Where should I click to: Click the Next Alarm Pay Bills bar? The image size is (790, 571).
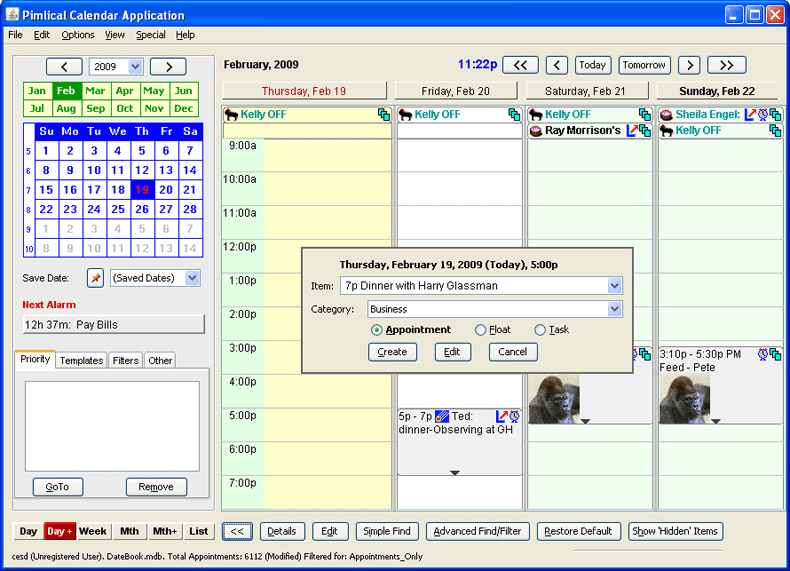[114, 325]
